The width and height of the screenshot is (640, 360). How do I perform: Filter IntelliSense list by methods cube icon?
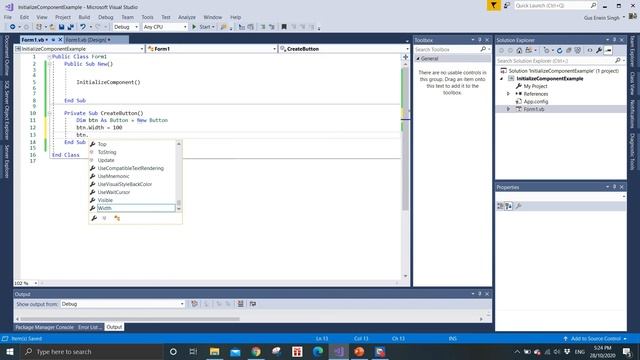104,218
